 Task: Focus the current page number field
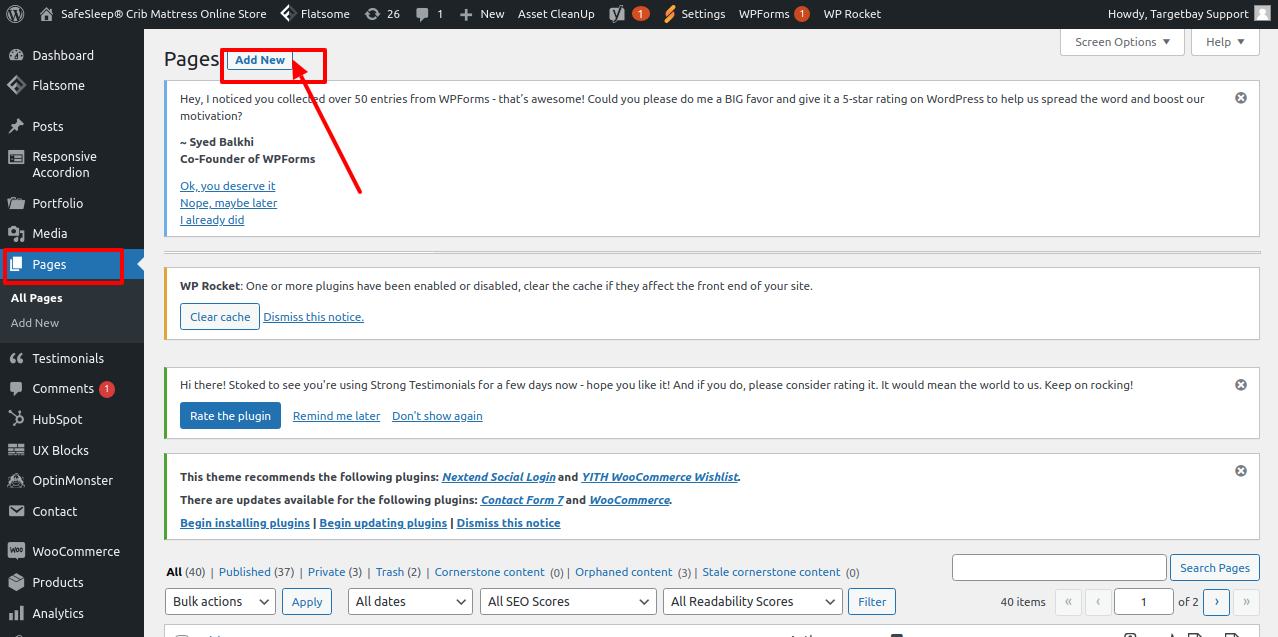[x=1143, y=601]
